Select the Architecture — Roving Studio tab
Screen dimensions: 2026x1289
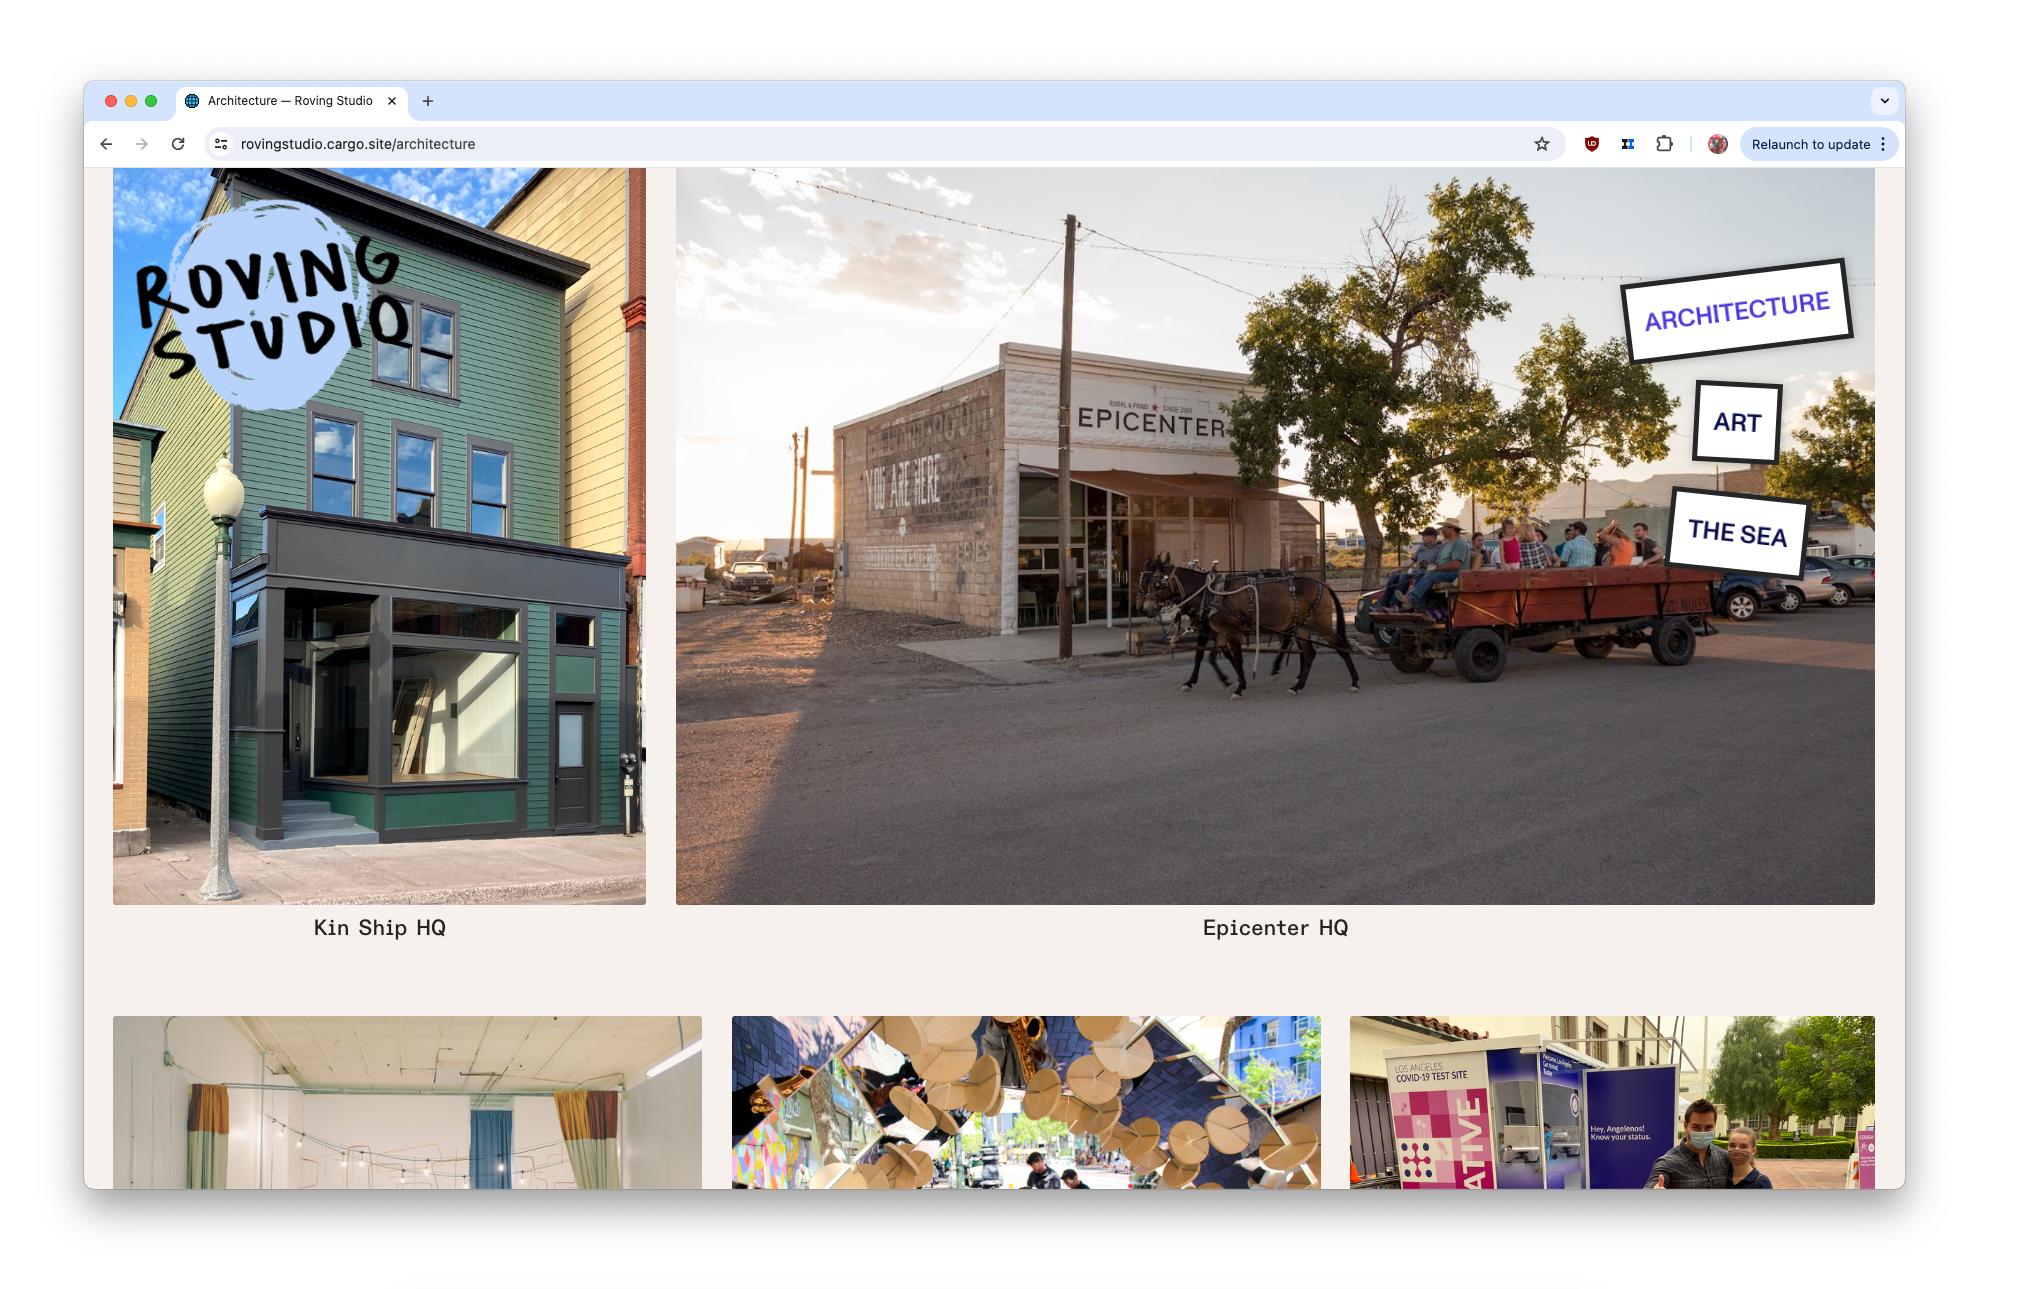(x=289, y=101)
